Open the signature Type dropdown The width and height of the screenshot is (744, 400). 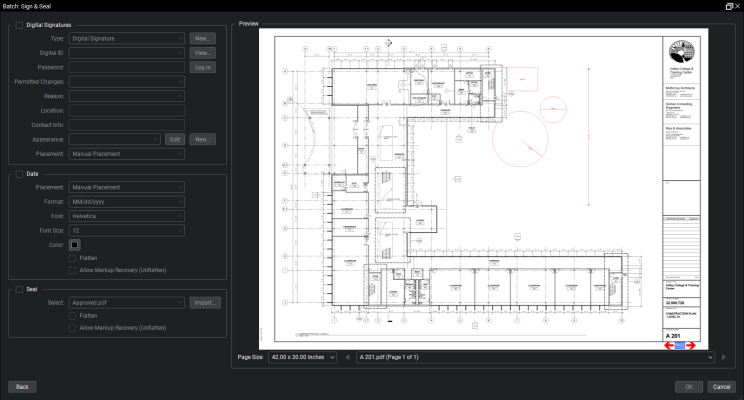tap(127, 38)
